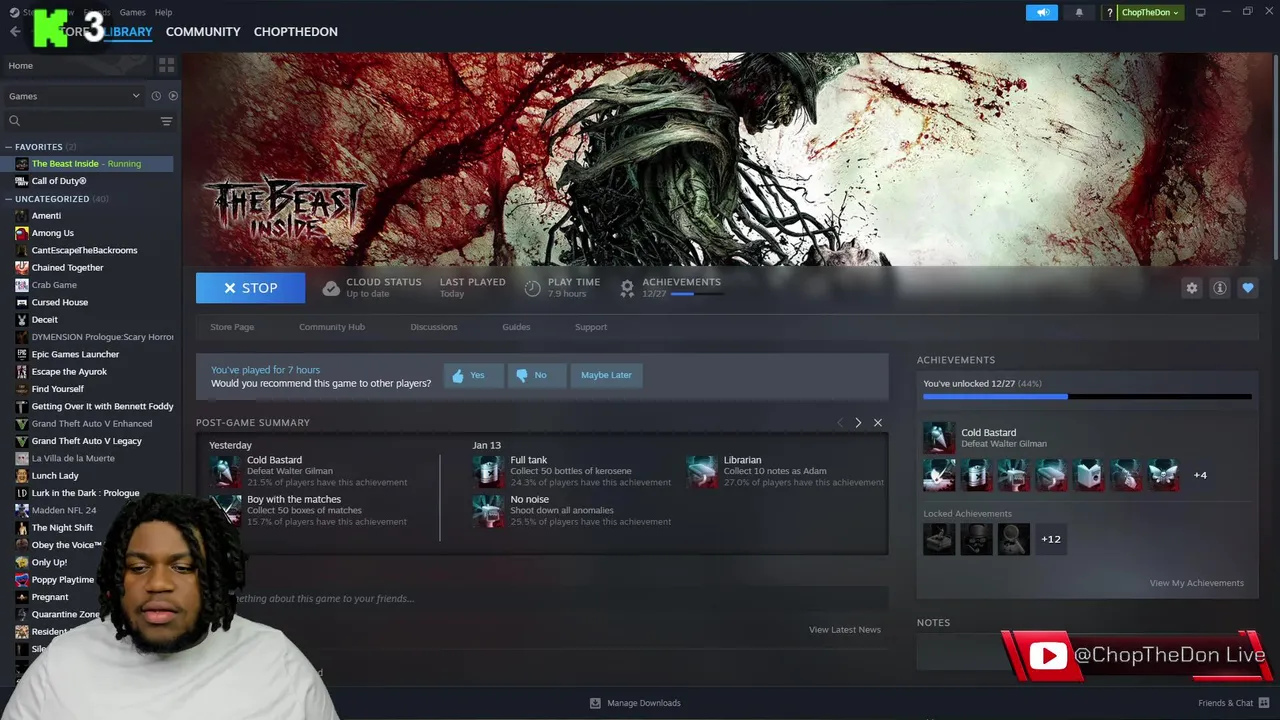Toggle favorite heart for this game
This screenshot has width=1280, height=720.
[1247, 288]
